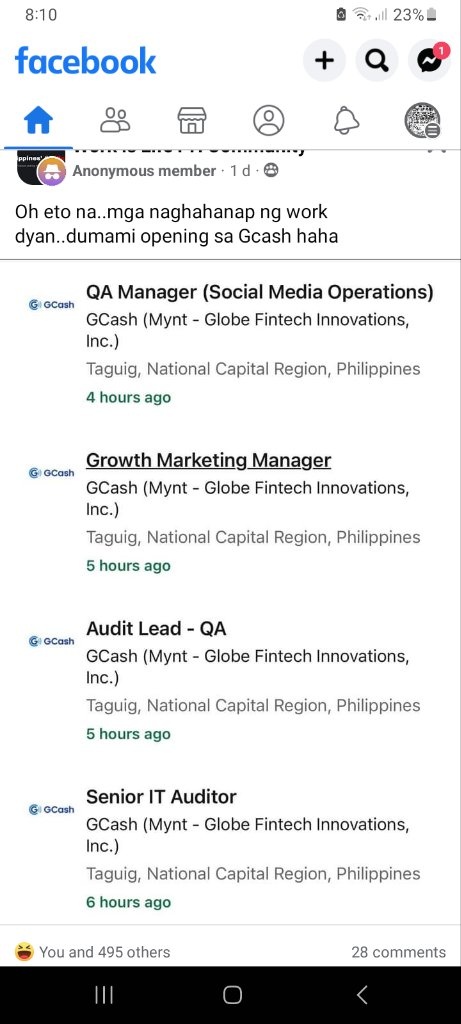Open Messenger chat icon
Screen dimensions: 461x1024
[429, 61]
